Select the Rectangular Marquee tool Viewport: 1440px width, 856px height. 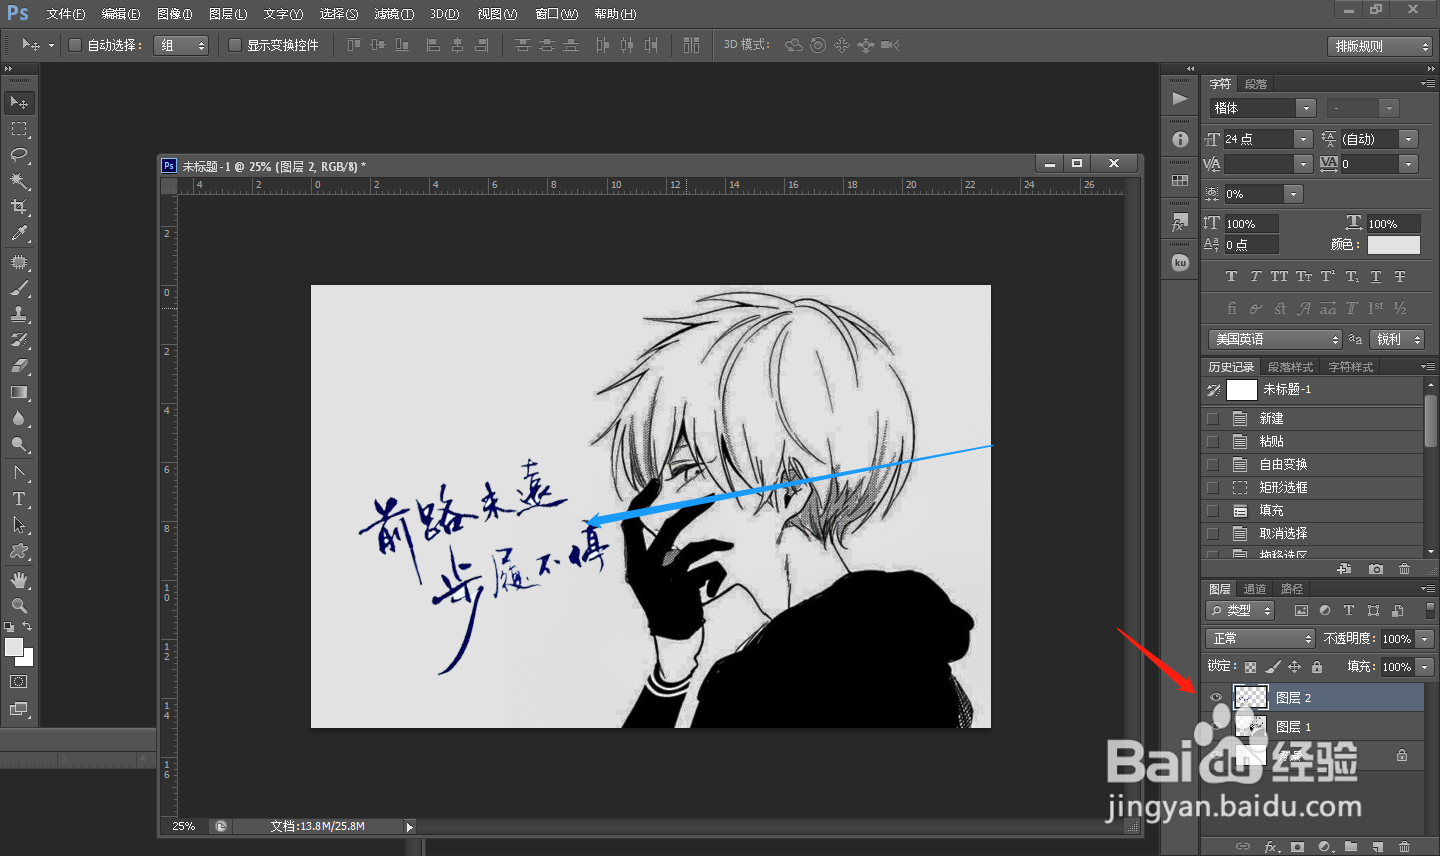pos(19,129)
